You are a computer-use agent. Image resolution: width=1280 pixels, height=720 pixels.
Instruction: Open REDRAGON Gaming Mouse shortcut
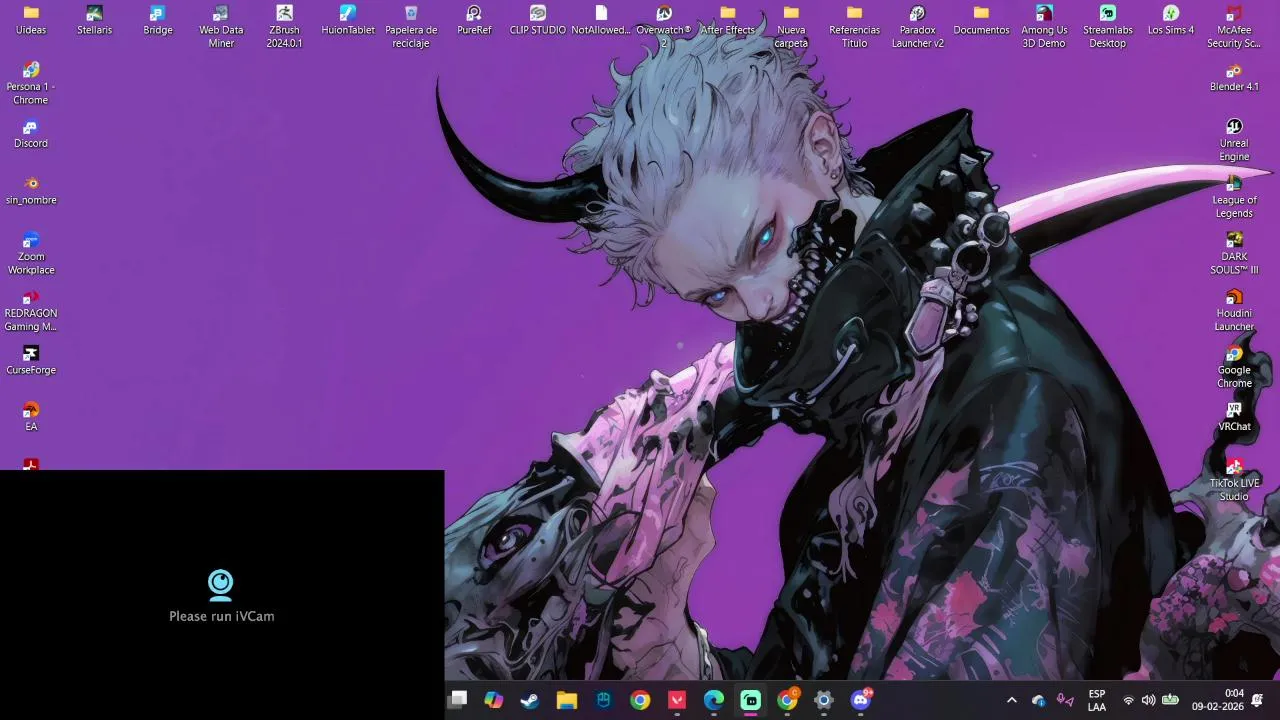click(x=31, y=310)
